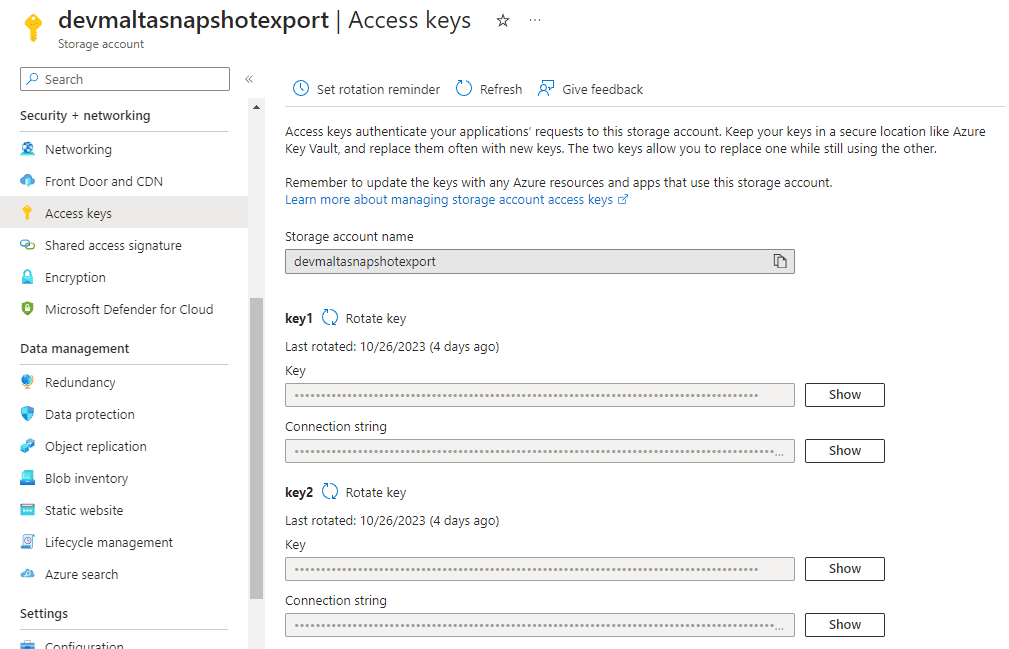Image resolution: width=1009 pixels, height=649 pixels.
Task: Click the Security + networking section header
Action: [85, 116]
